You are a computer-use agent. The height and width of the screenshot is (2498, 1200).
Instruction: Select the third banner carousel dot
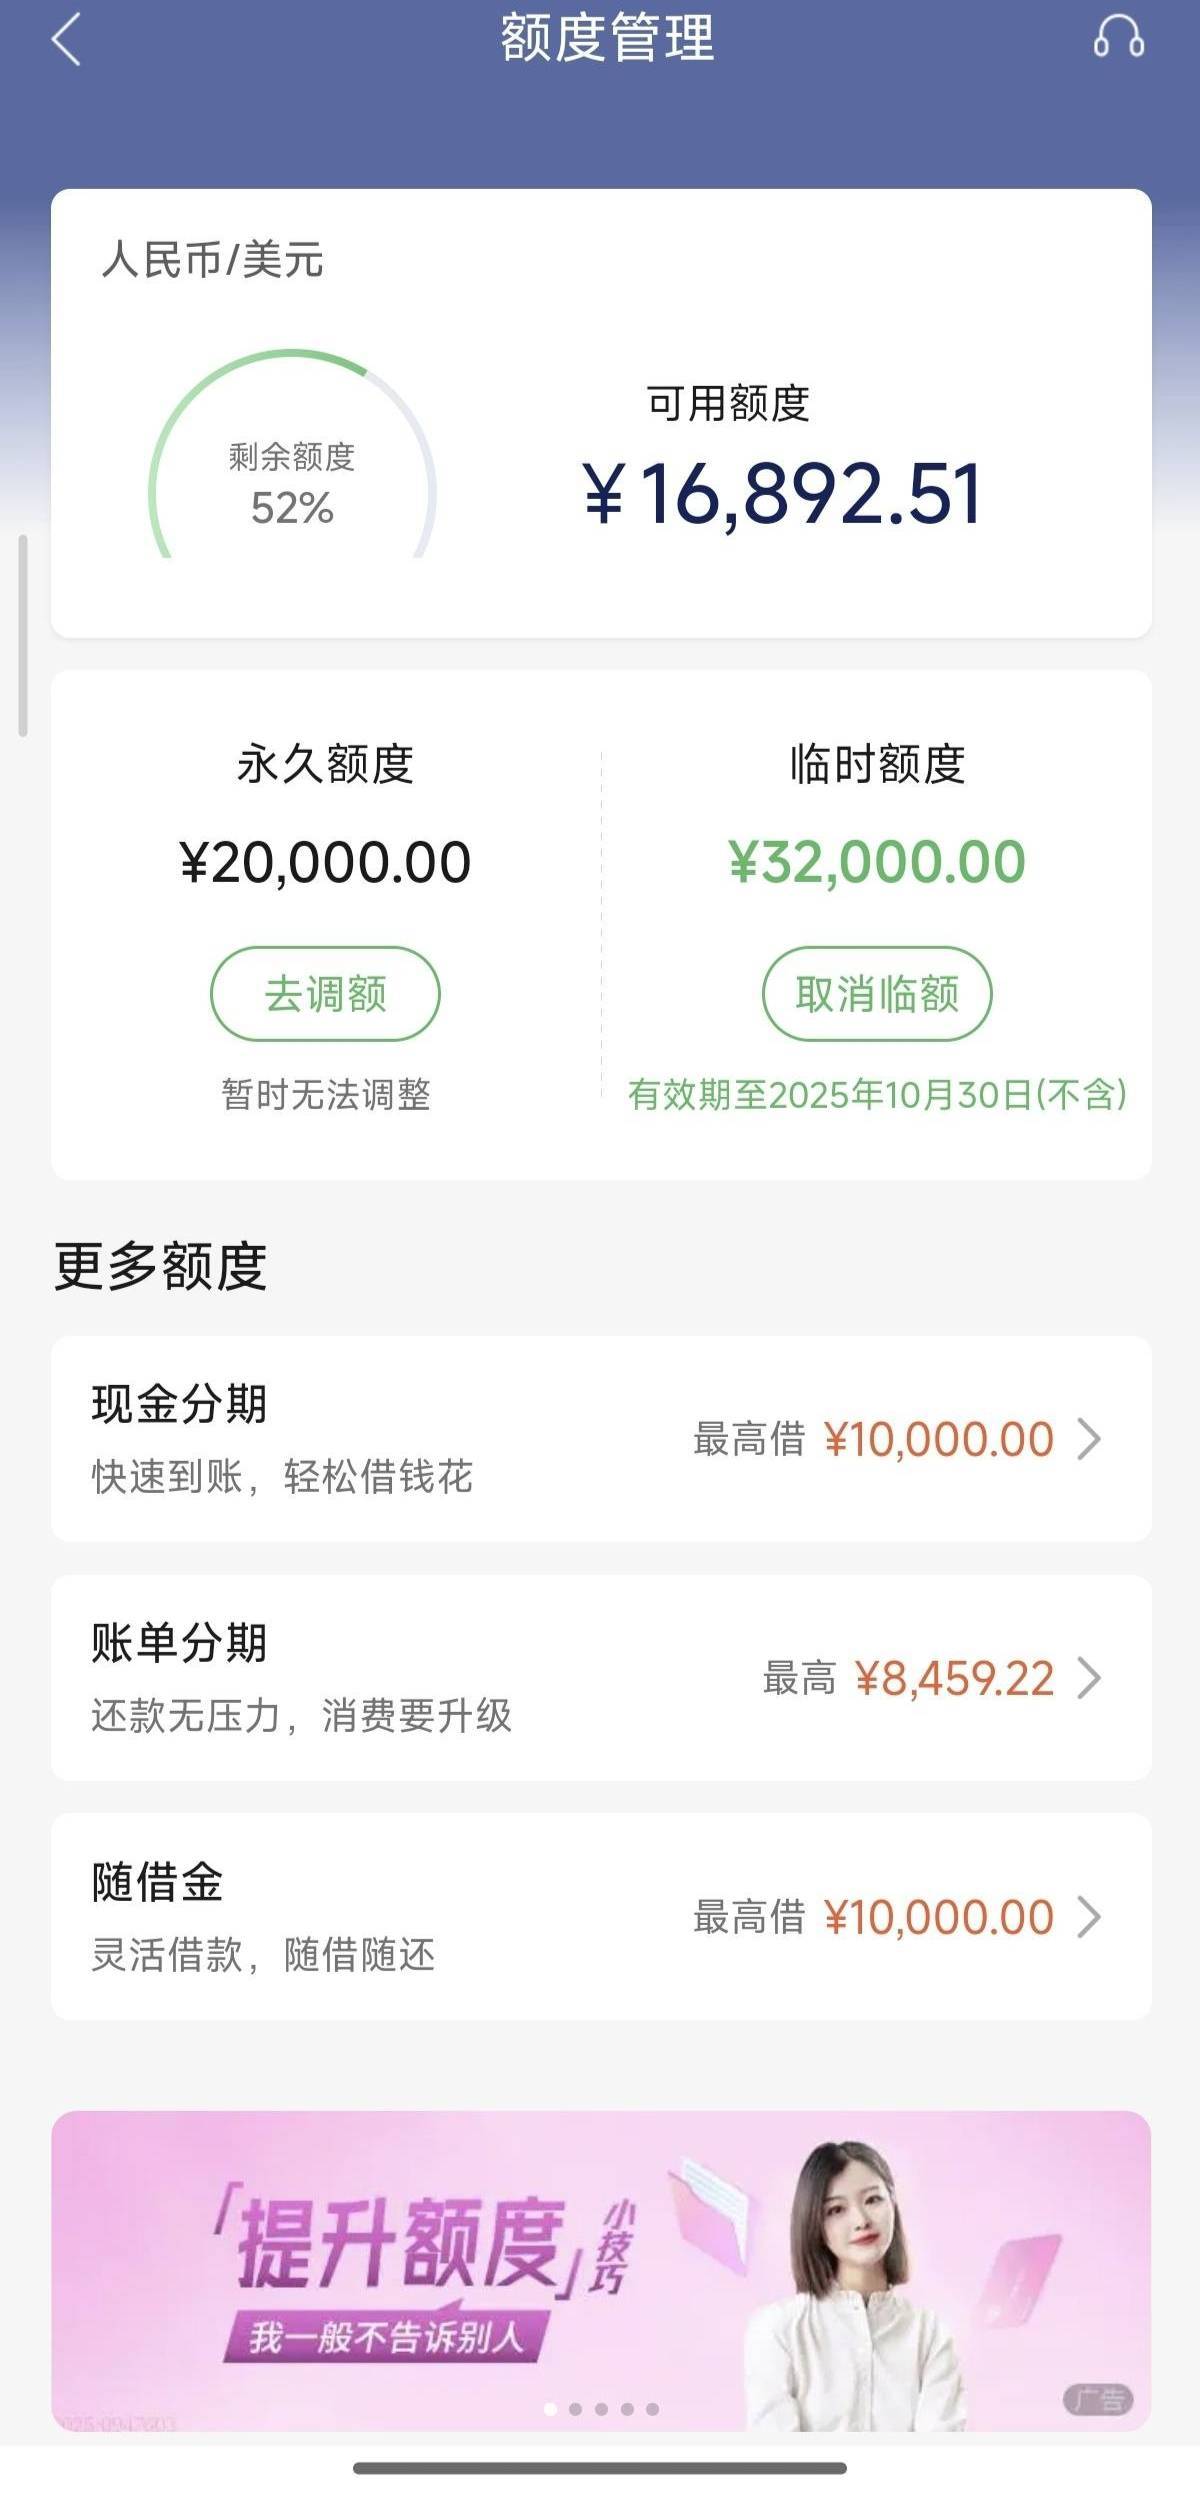pyautogui.click(x=601, y=2409)
